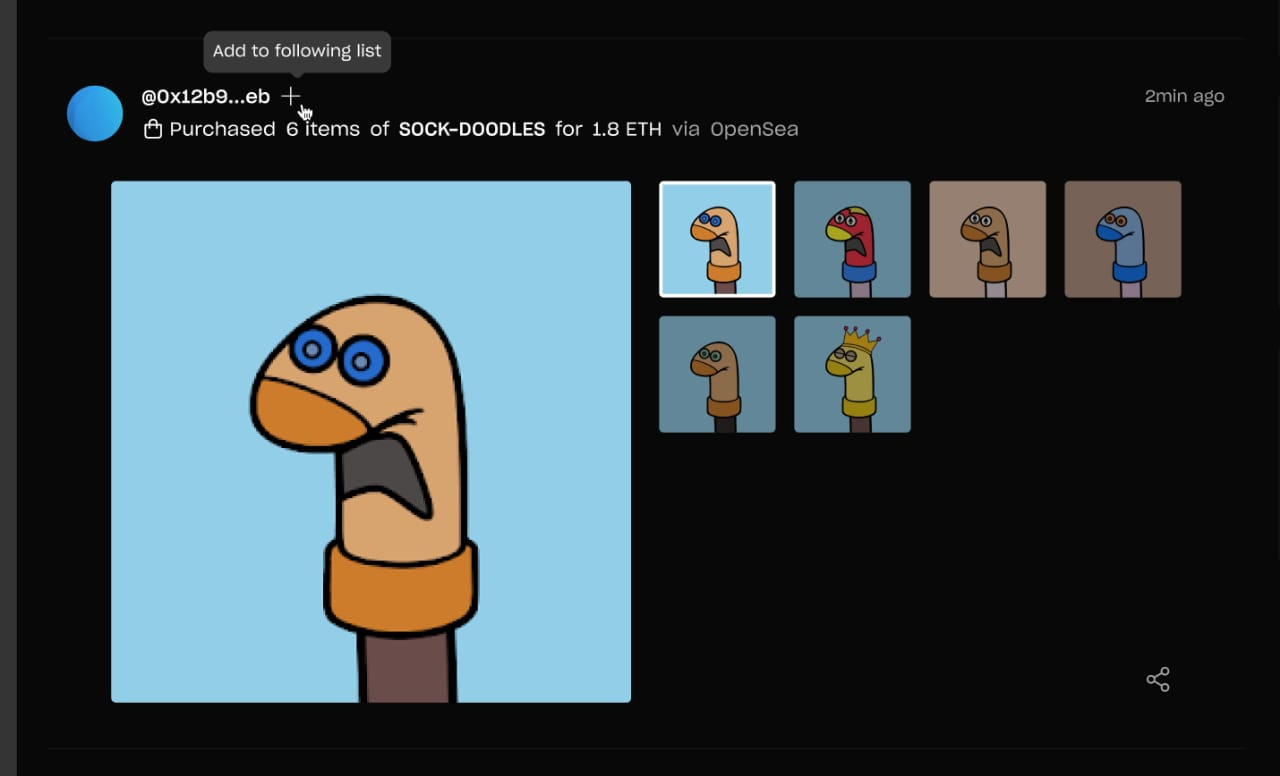
Task: Select the red sock puppet thumbnail
Action: click(852, 239)
